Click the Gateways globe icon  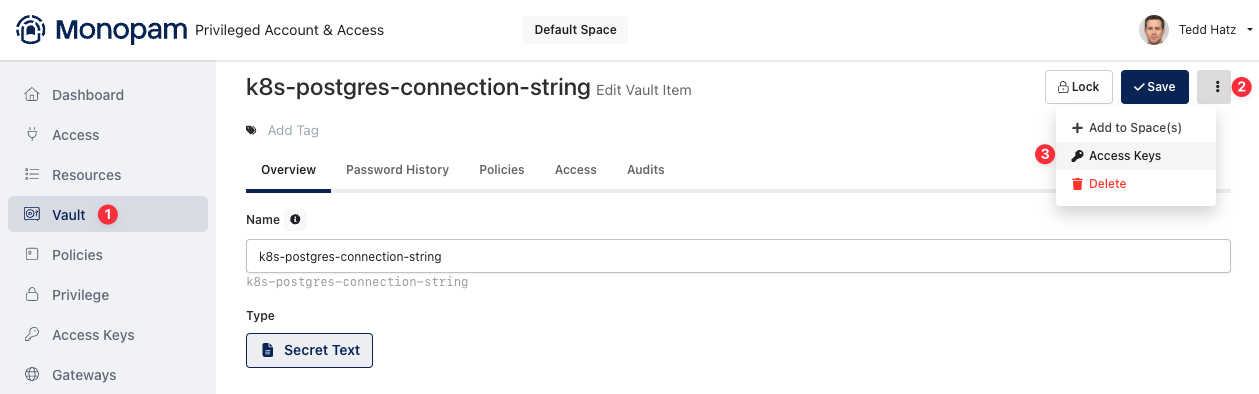32,375
